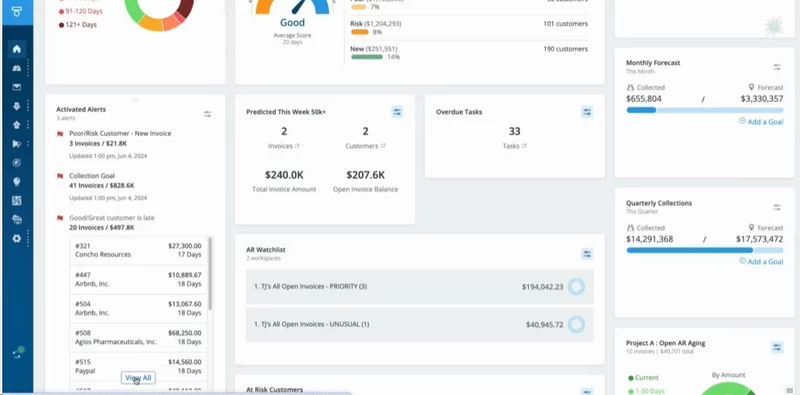Open the mail envelope icon in sidebar
This screenshot has width=800, height=395.
tap(17, 87)
